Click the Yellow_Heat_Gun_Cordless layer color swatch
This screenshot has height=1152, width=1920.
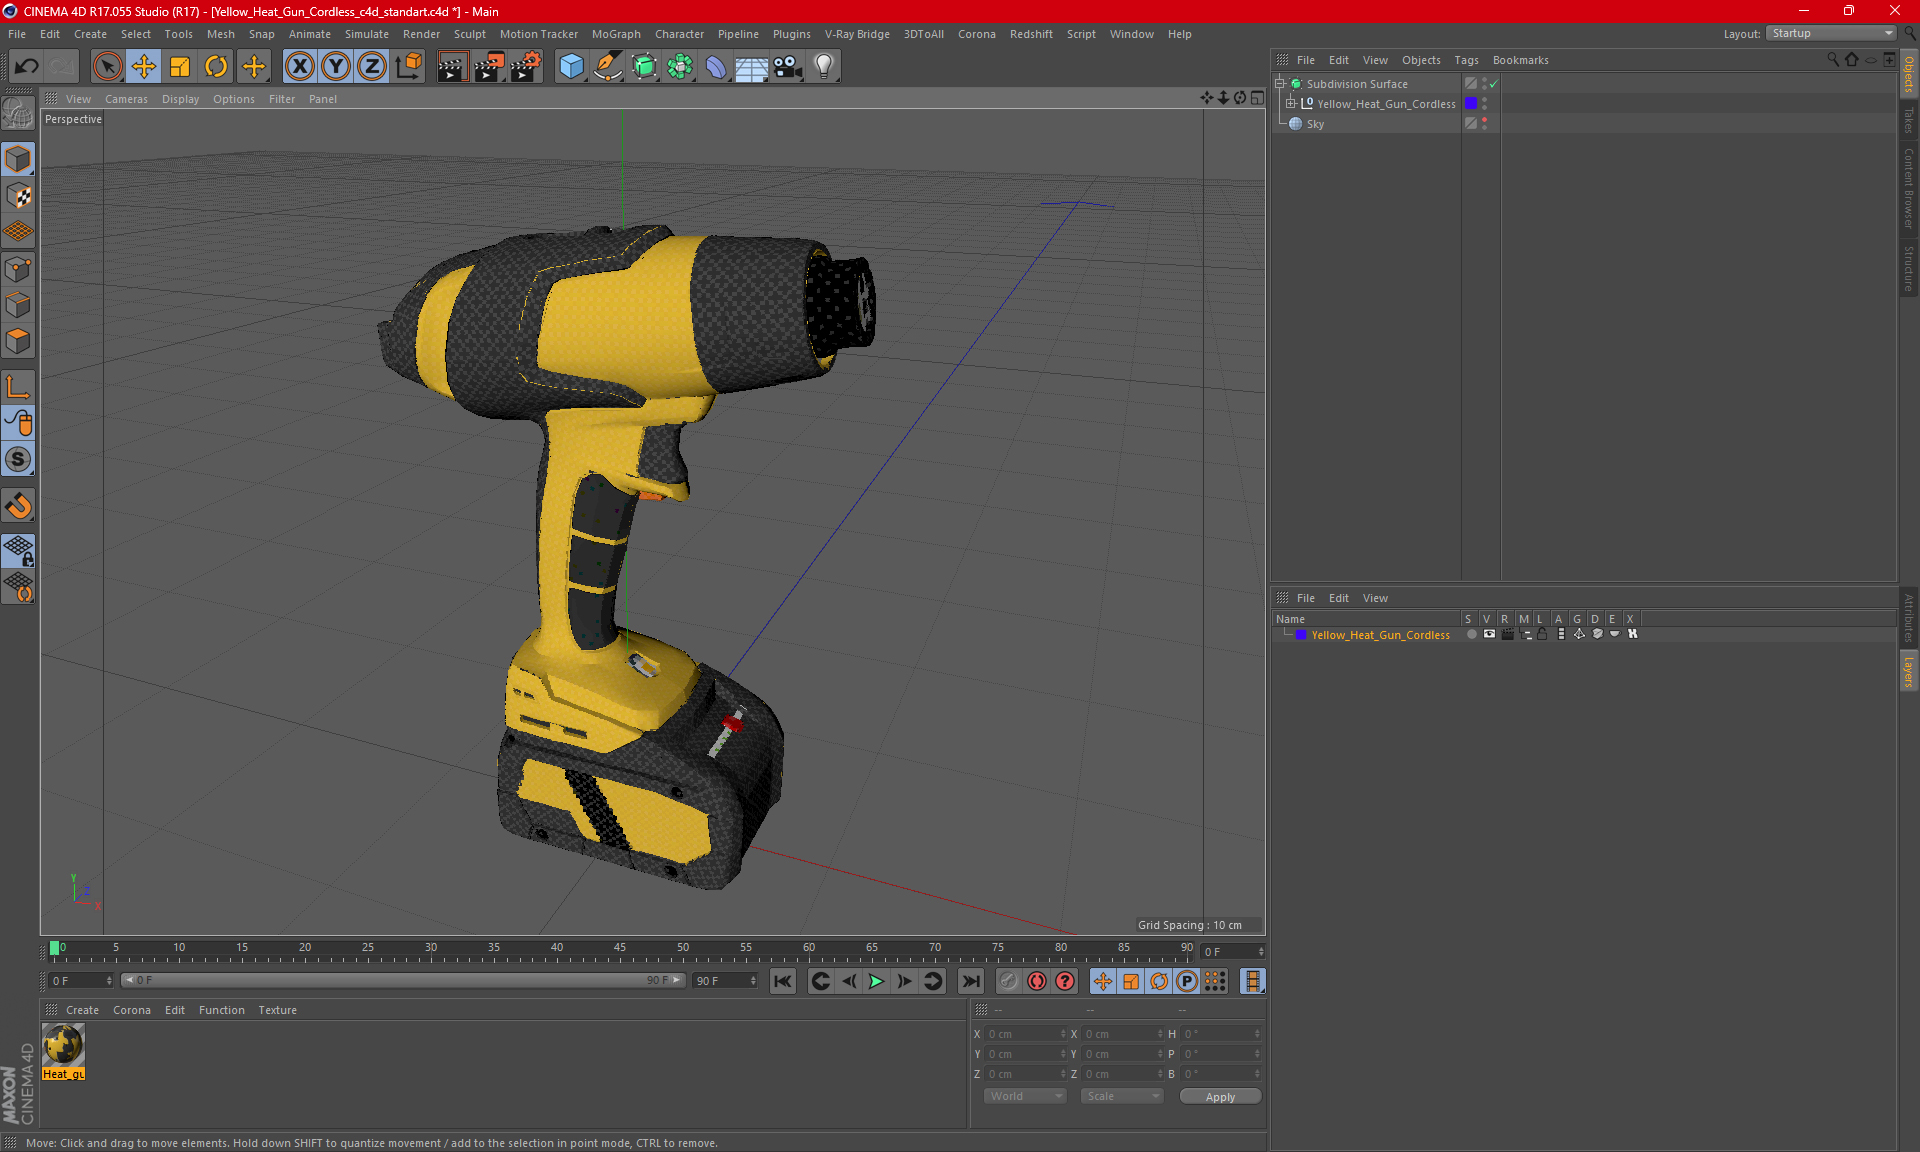(x=1471, y=104)
